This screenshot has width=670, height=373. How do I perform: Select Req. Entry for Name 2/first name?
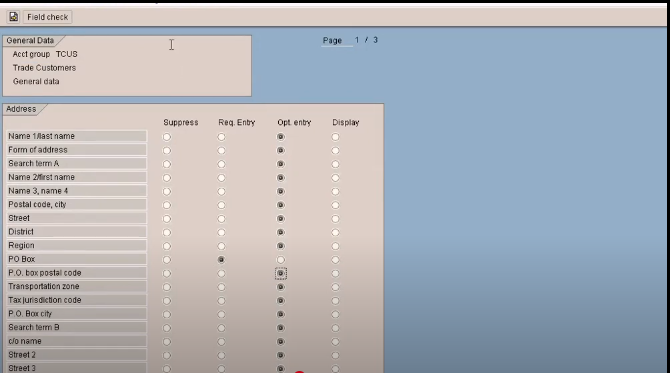tap(221, 178)
